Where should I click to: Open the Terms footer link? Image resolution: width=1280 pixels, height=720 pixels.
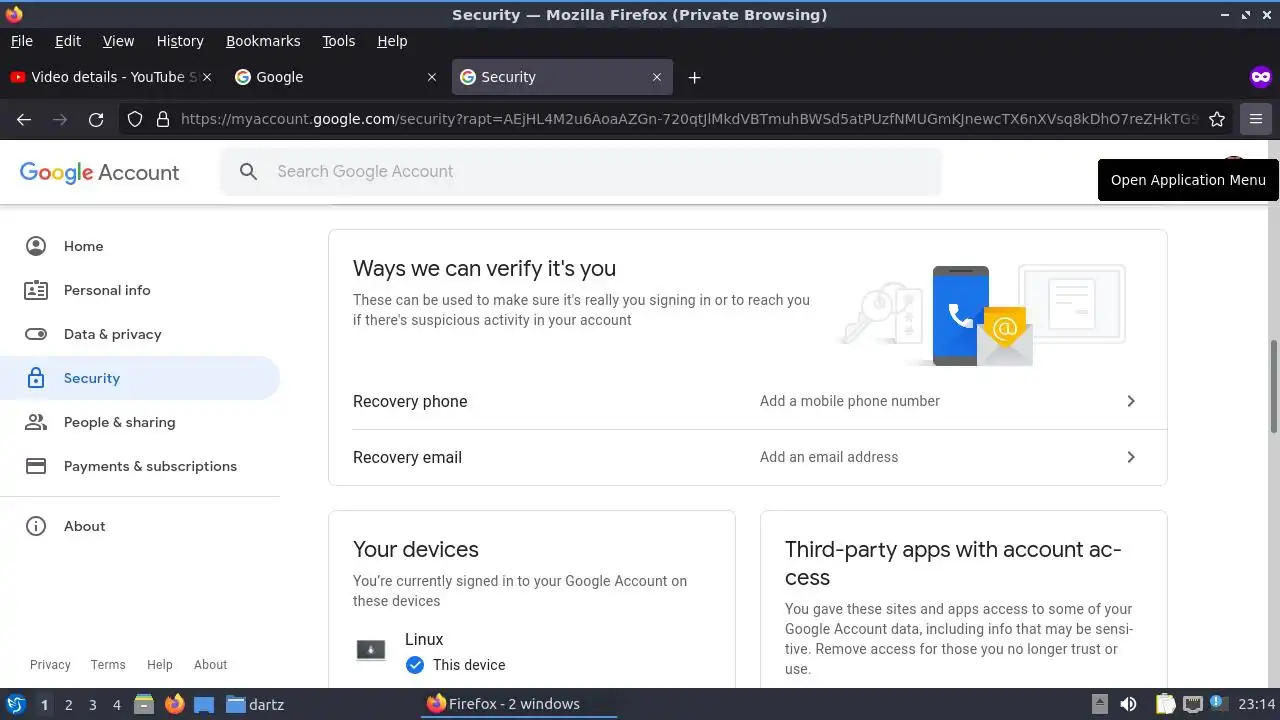point(108,665)
